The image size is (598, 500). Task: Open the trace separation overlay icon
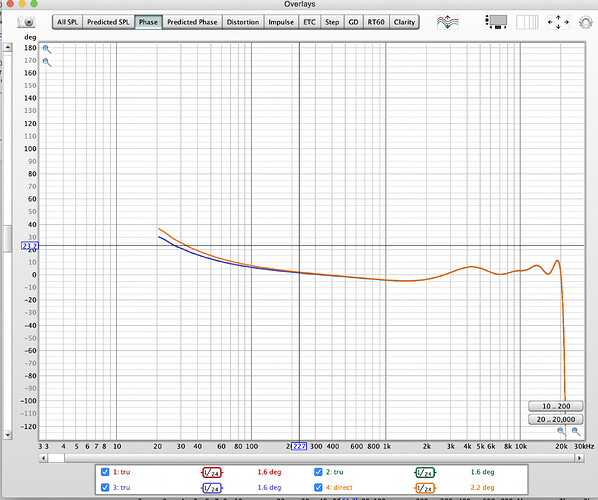(448, 22)
